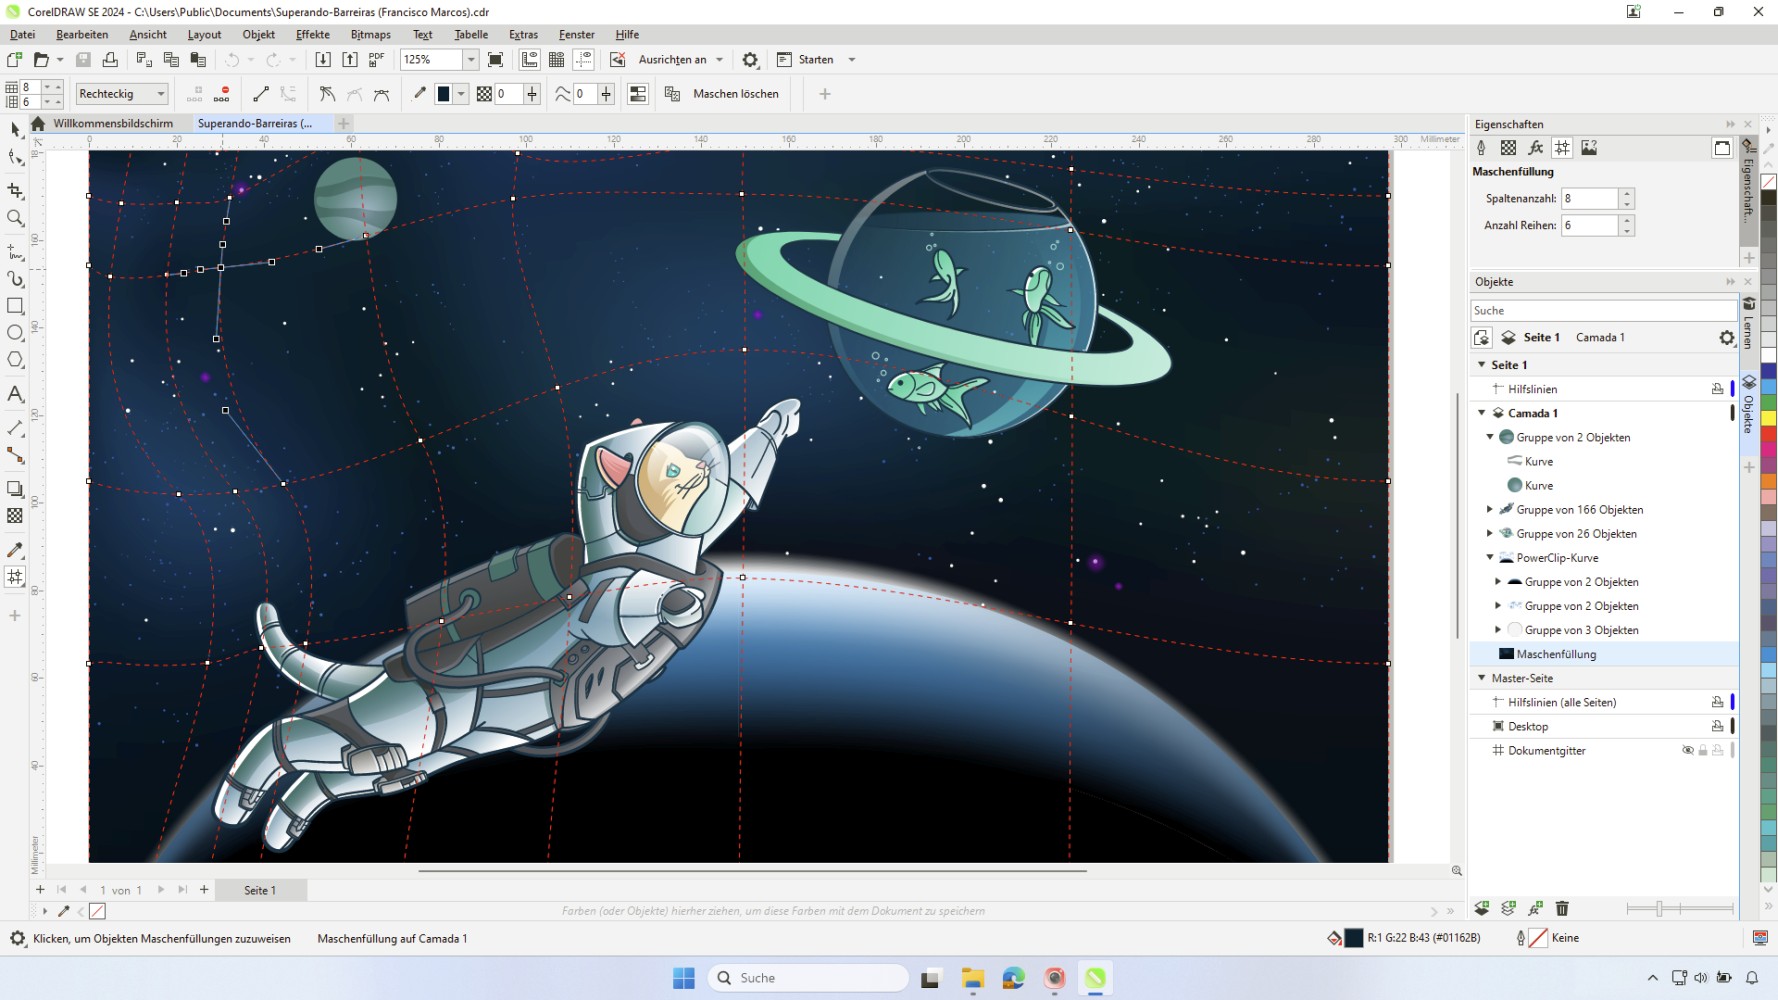Click the Maschen löschen button
Screen dimensions: 1778x1000
tap(735, 93)
